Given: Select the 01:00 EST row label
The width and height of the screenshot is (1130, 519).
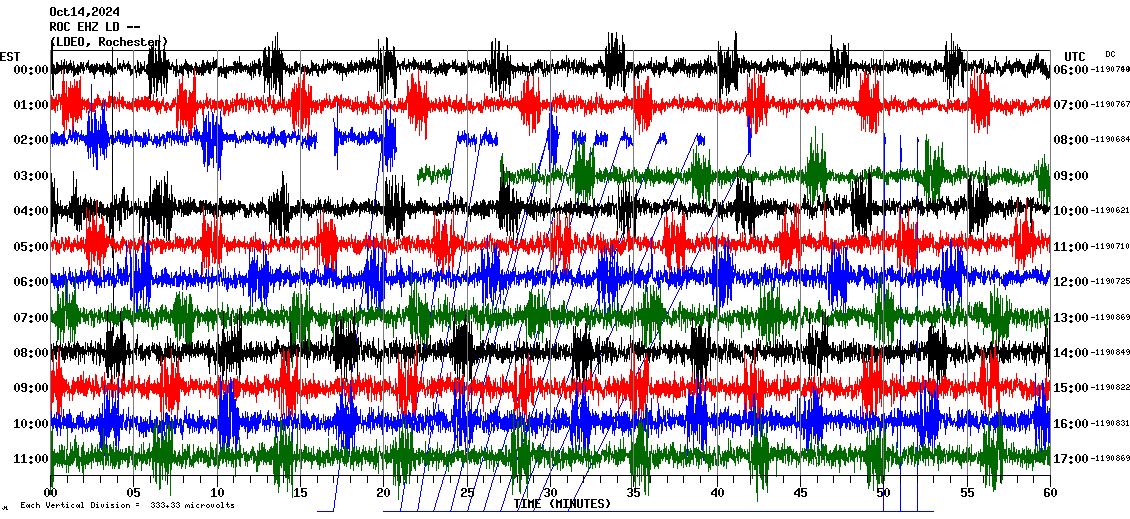Looking at the screenshot, I should pos(32,105).
